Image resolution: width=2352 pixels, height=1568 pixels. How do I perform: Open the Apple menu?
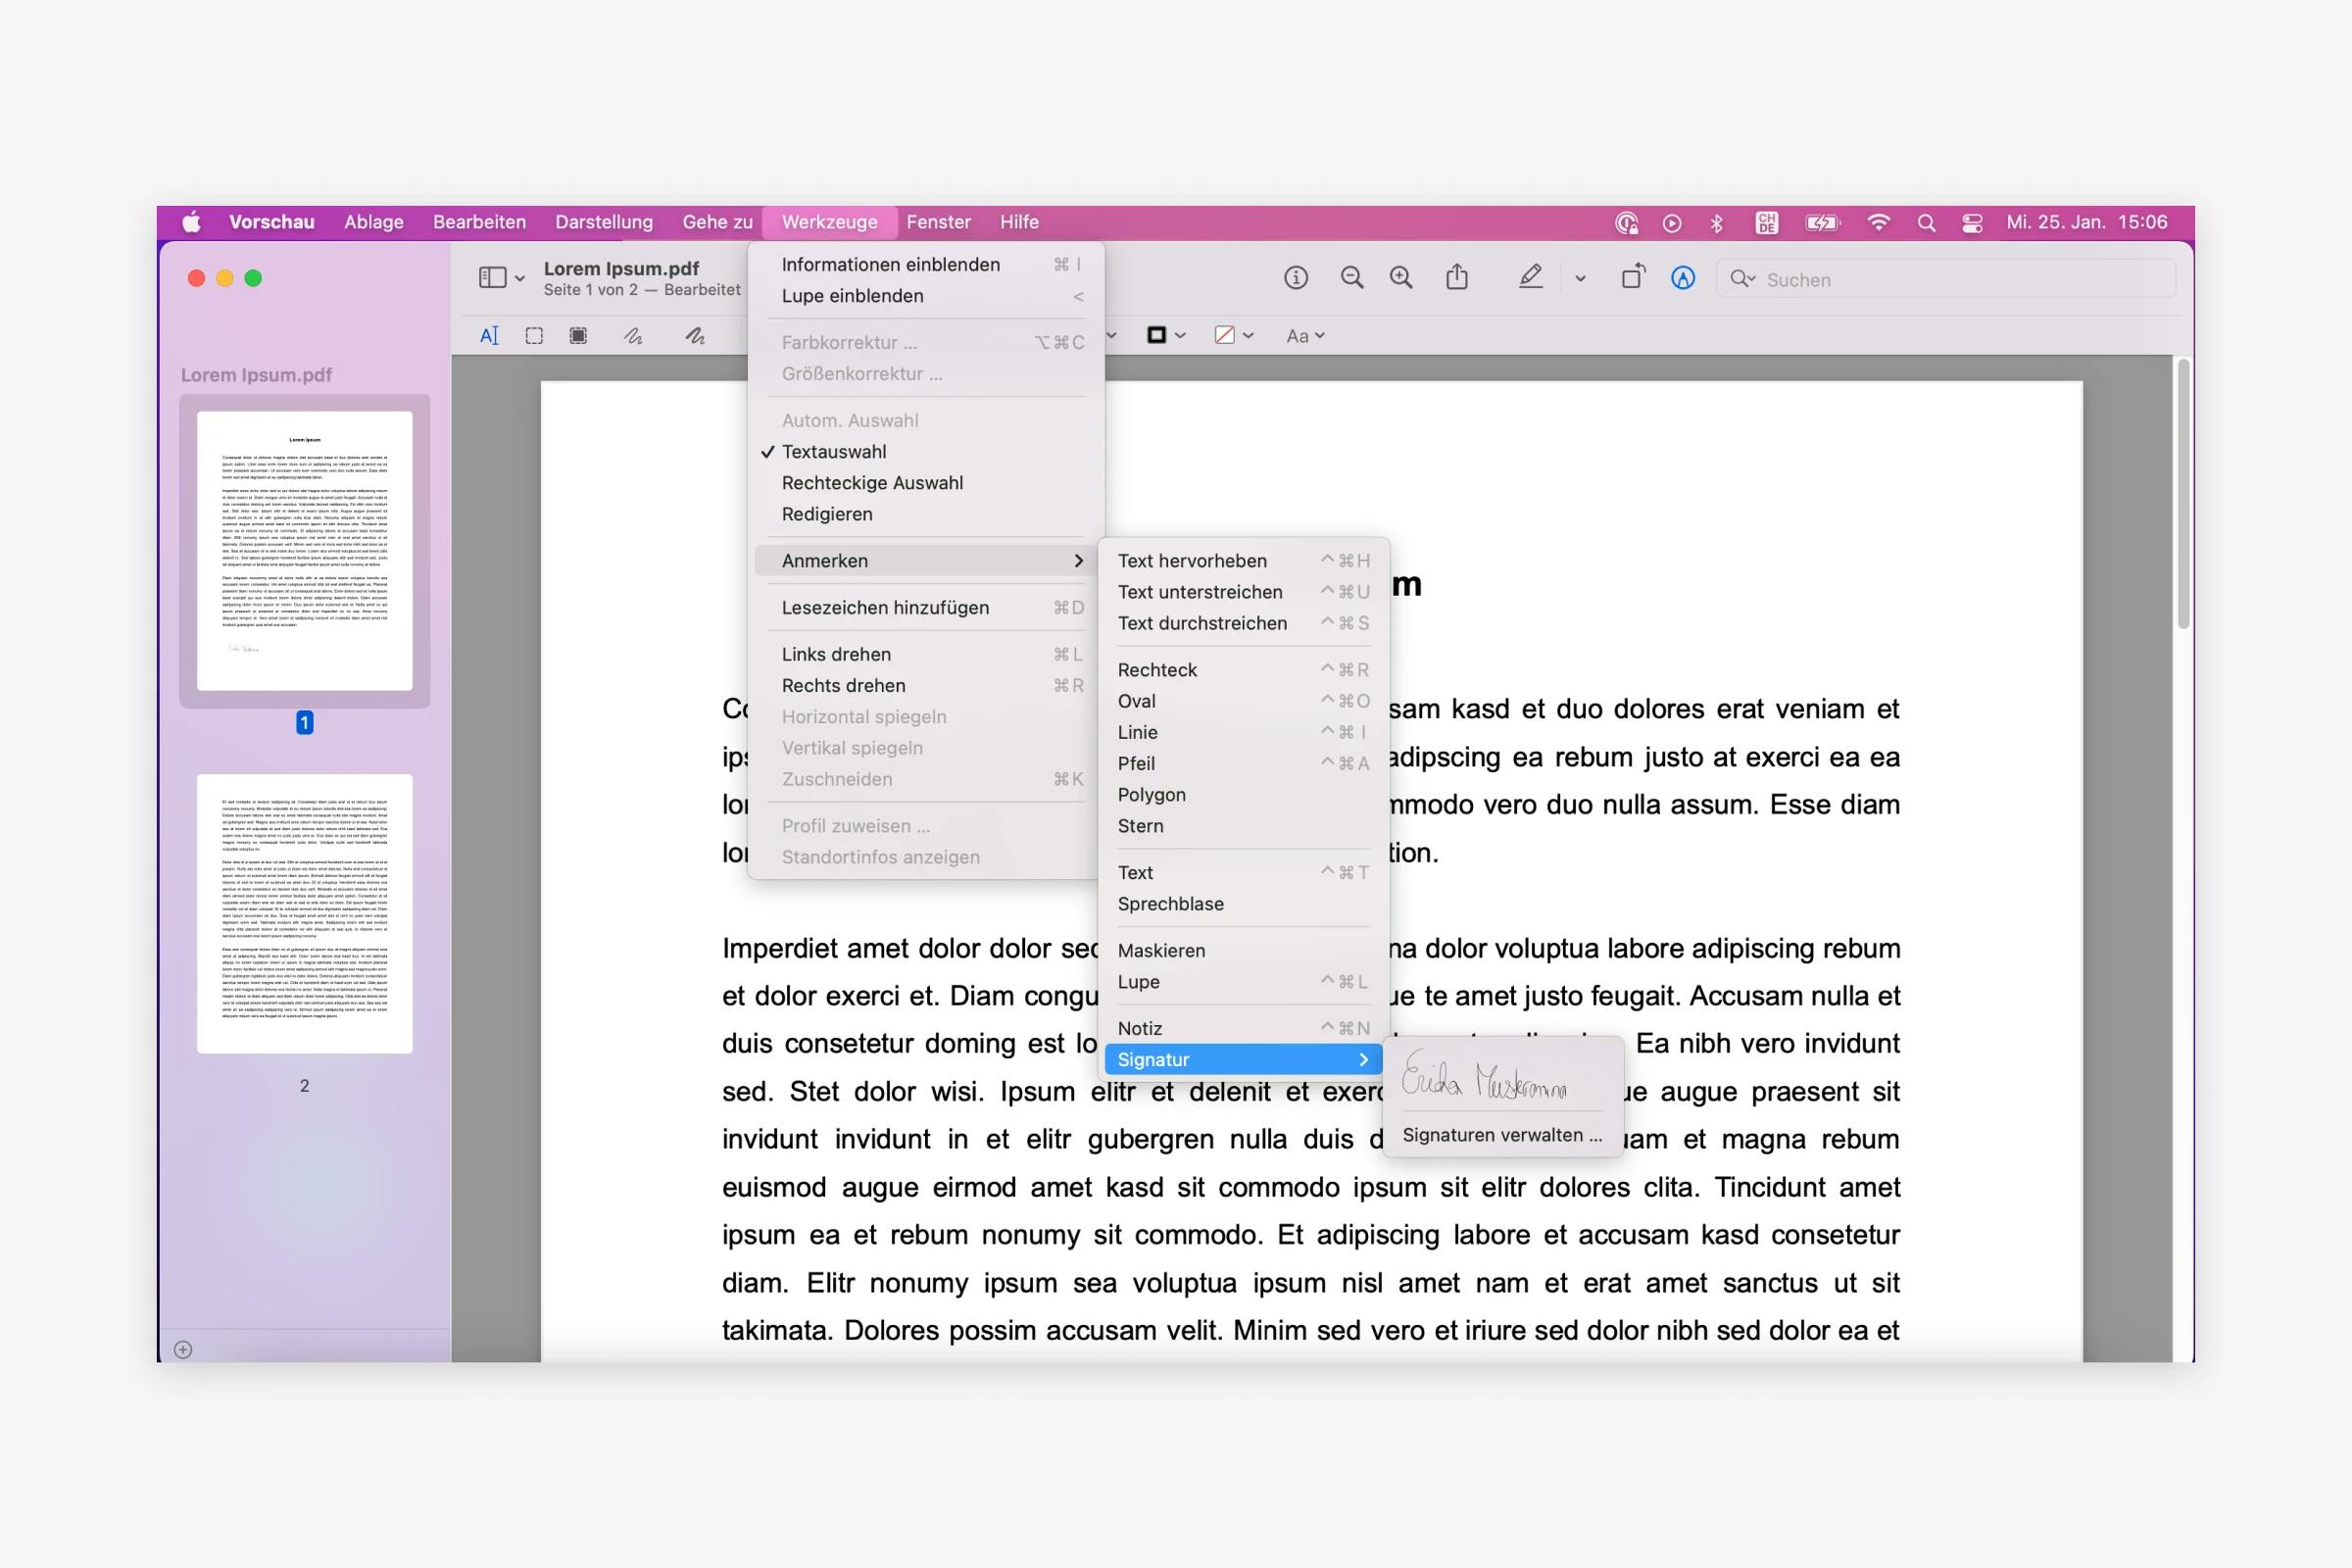point(191,222)
